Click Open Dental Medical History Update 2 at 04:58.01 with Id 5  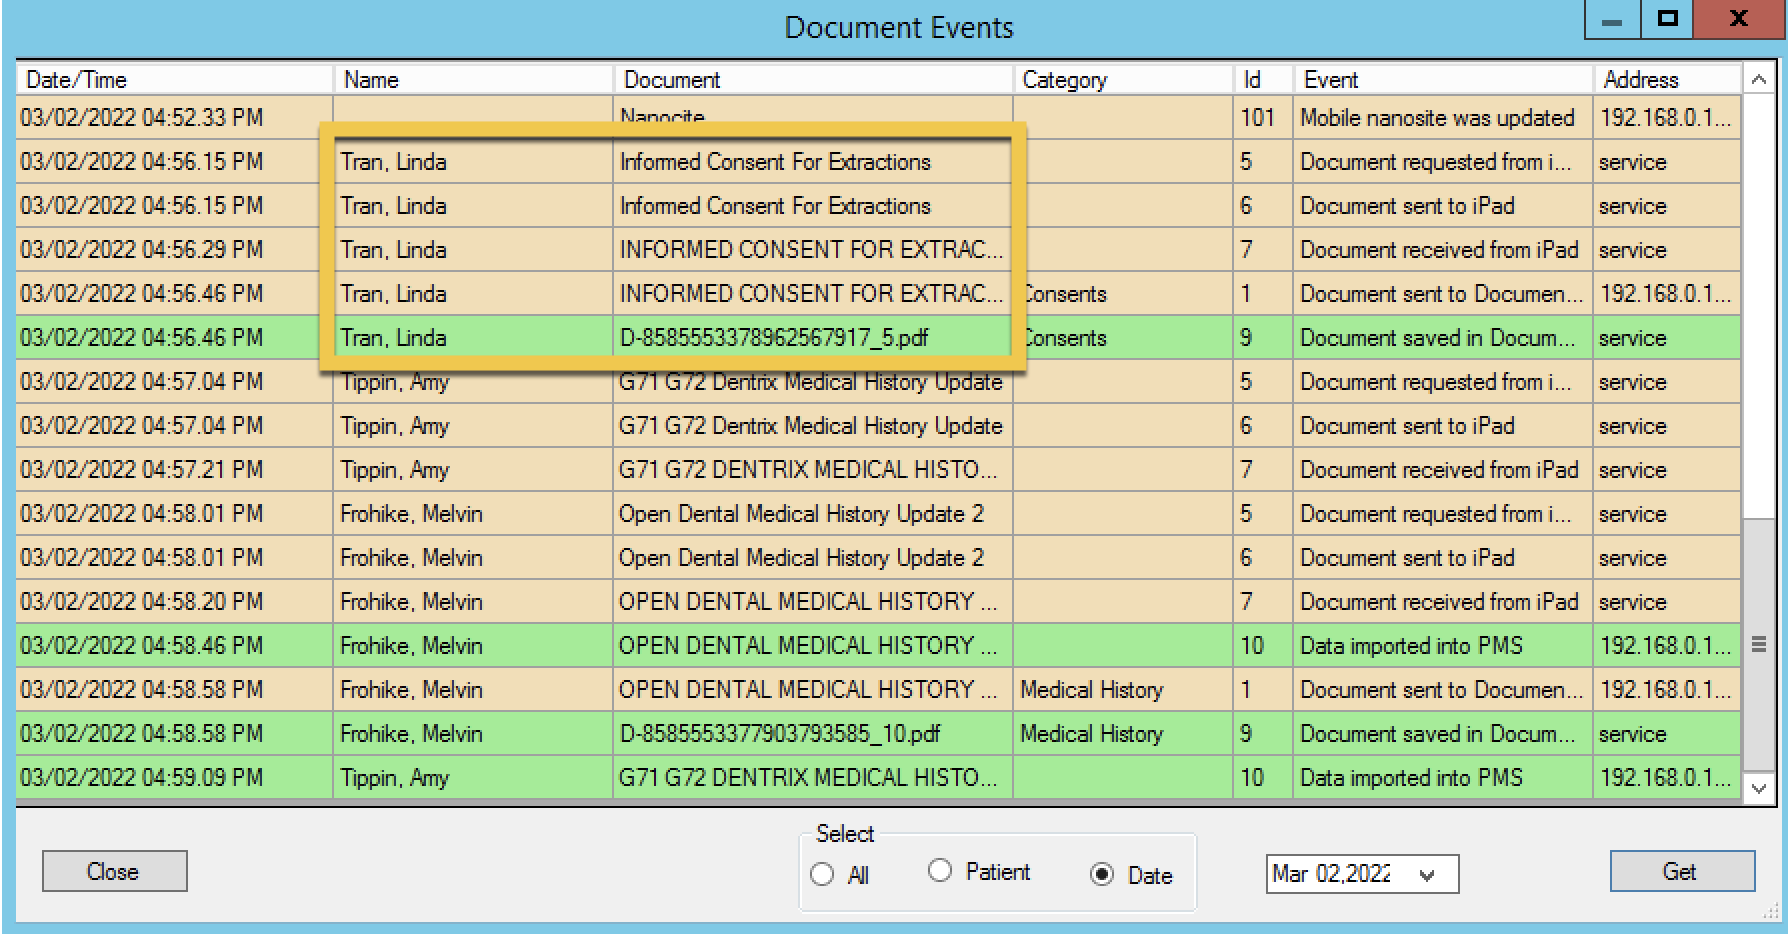(801, 514)
